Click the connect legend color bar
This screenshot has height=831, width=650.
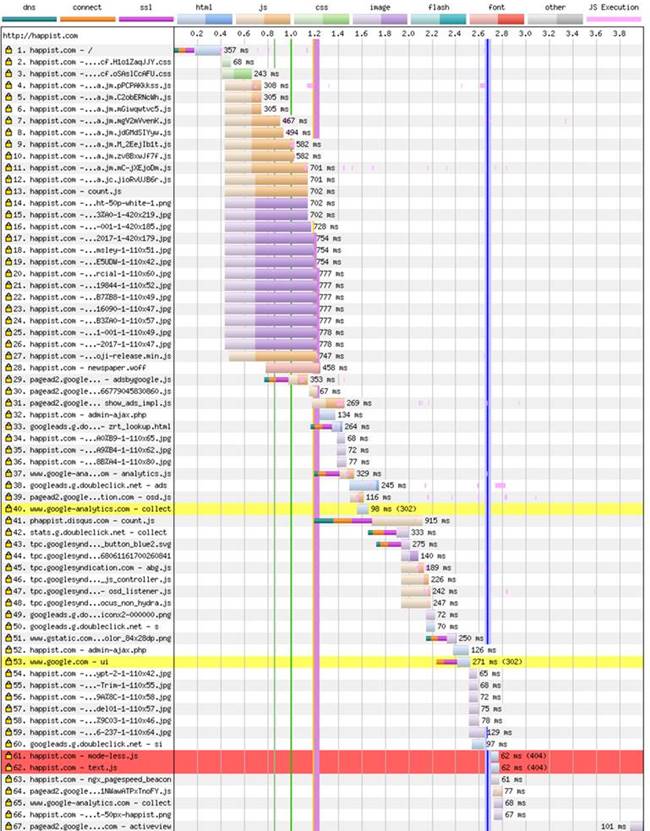88,19
